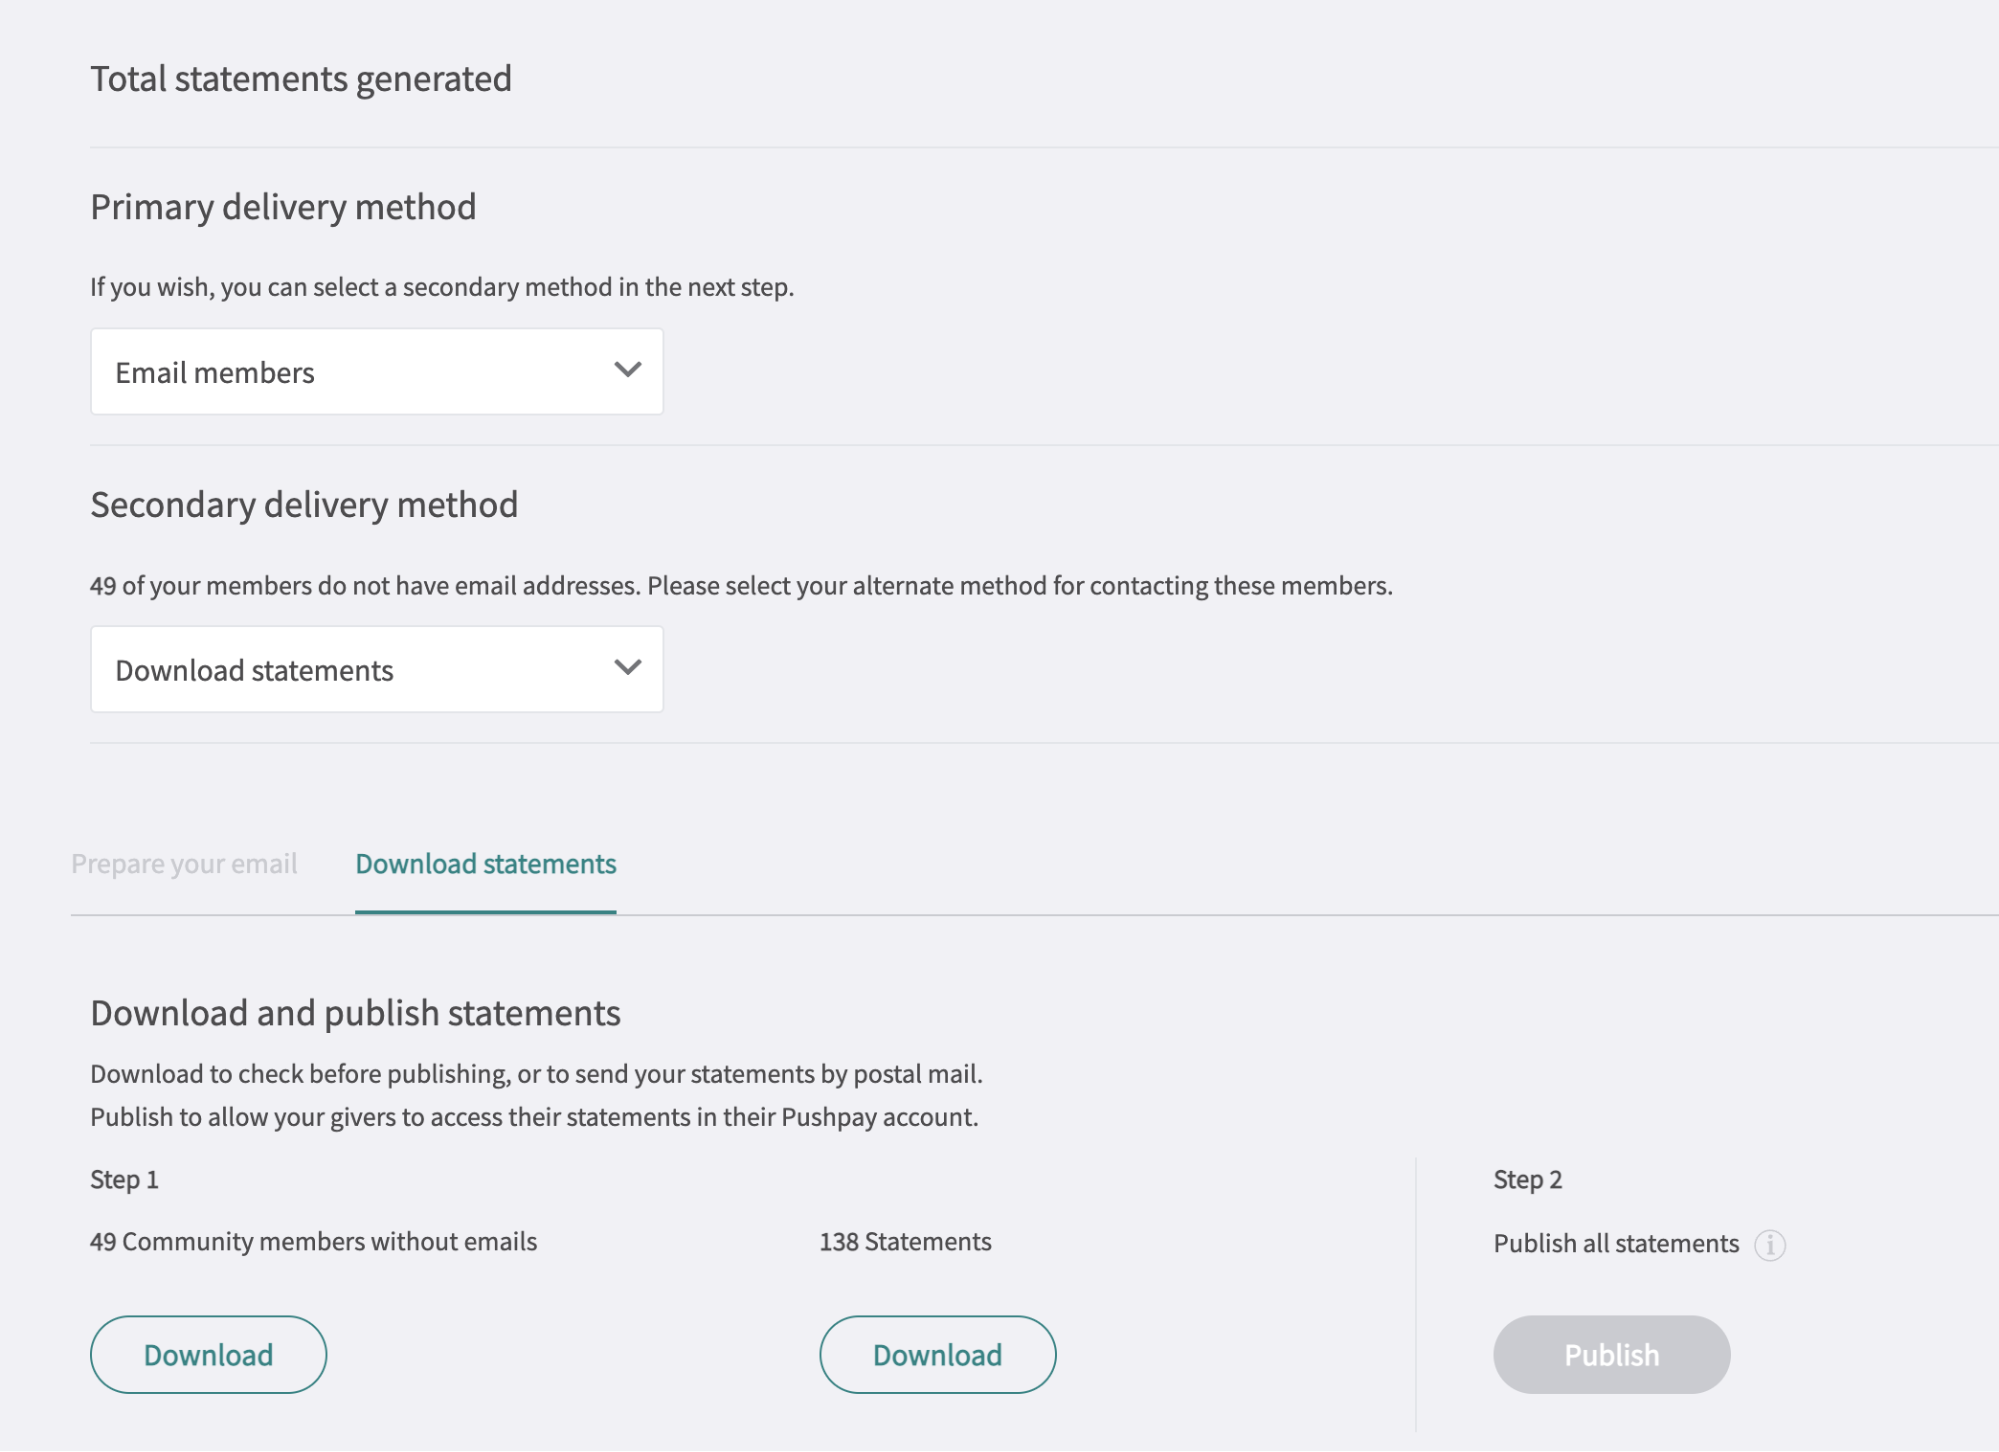The width and height of the screenshot is (1999, 1452).
Task: Click the 49 Community members without emails label
Action: tap(313, 1241)
